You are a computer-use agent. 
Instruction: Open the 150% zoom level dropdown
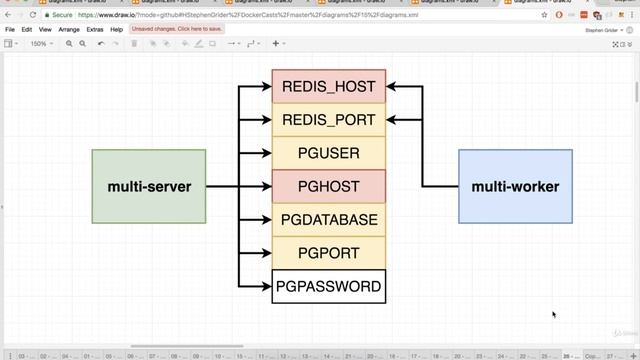point(42,43)
